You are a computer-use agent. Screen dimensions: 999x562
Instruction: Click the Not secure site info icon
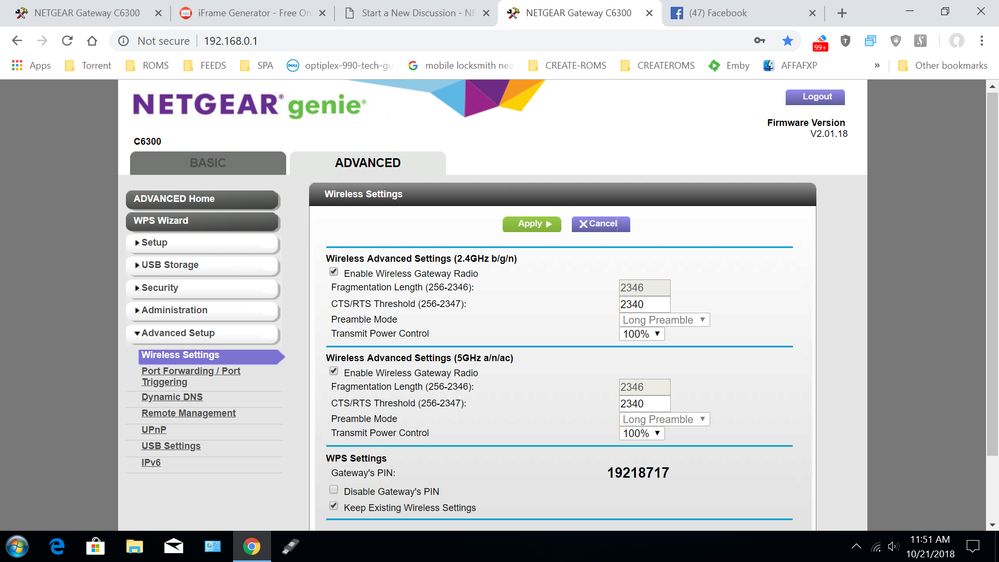pos(124,41)
